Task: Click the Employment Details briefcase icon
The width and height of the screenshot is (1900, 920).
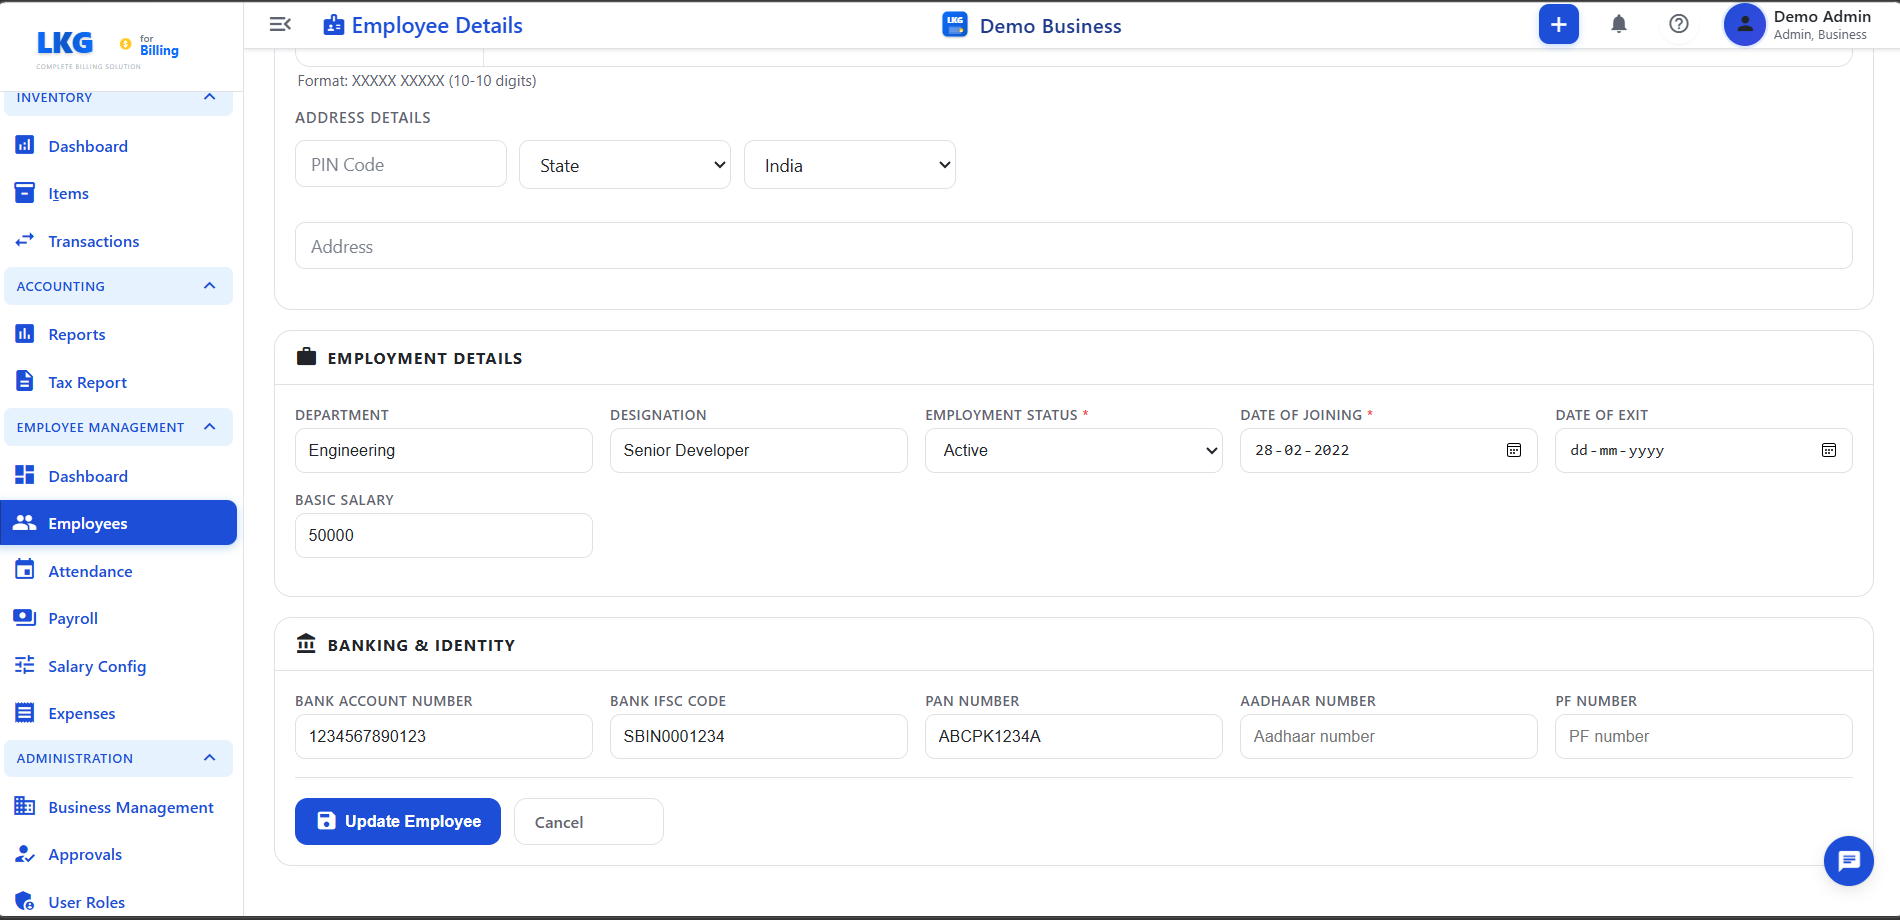Action: tap(306, 356)
